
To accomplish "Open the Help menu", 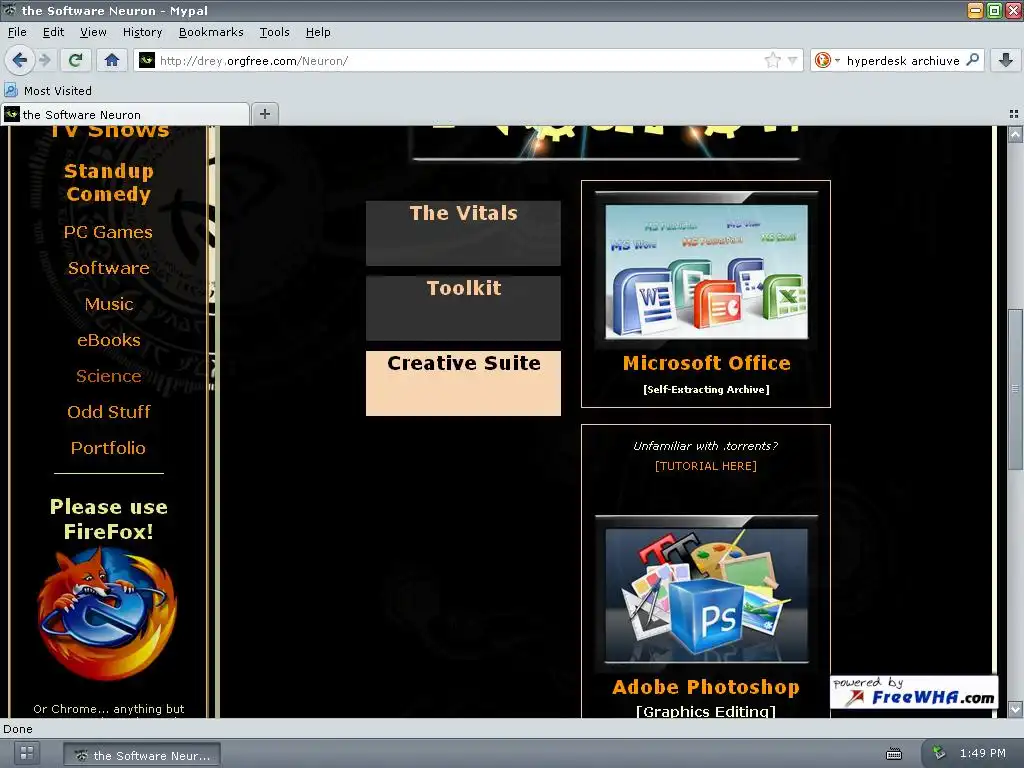I will click(318, 32).
